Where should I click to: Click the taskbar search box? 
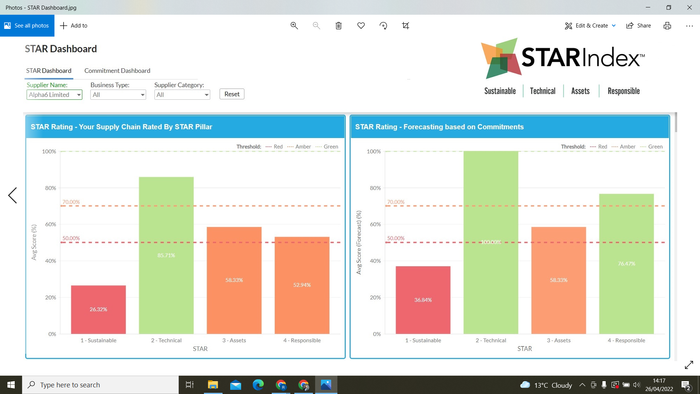point(100,385)
